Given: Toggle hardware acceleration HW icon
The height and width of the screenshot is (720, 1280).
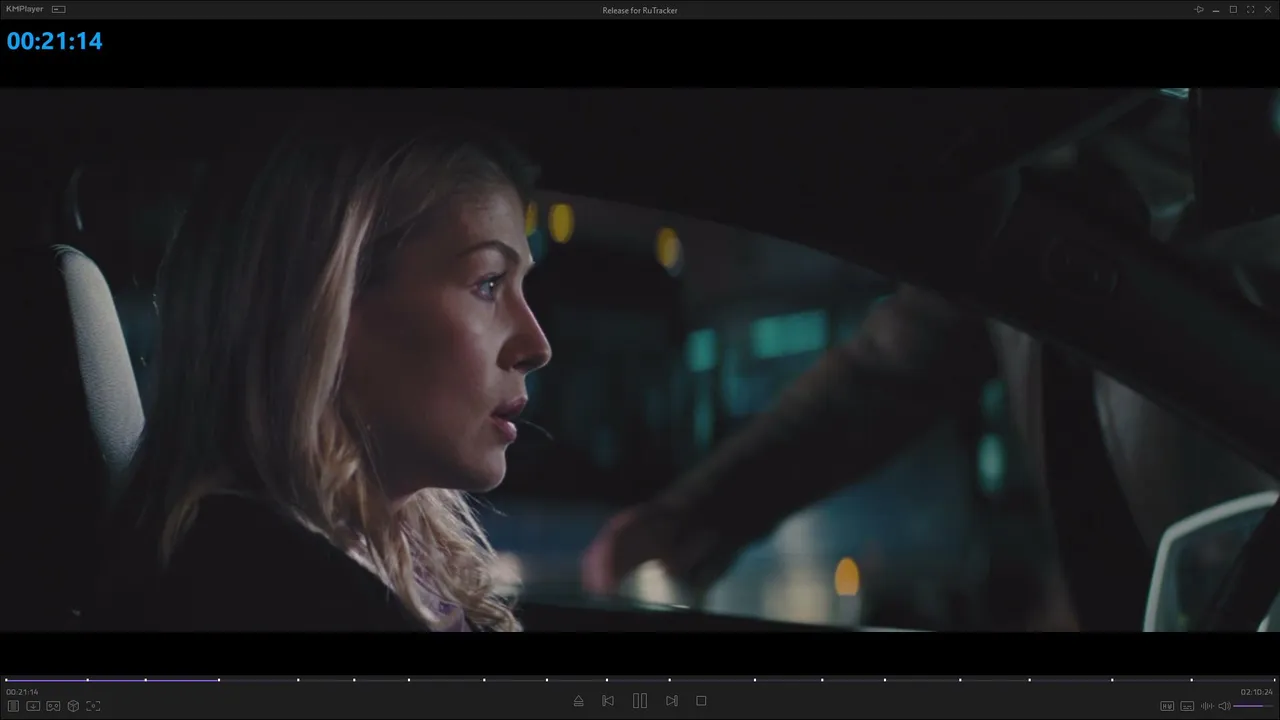Looking at the screenshot, I should [1167, 706].
